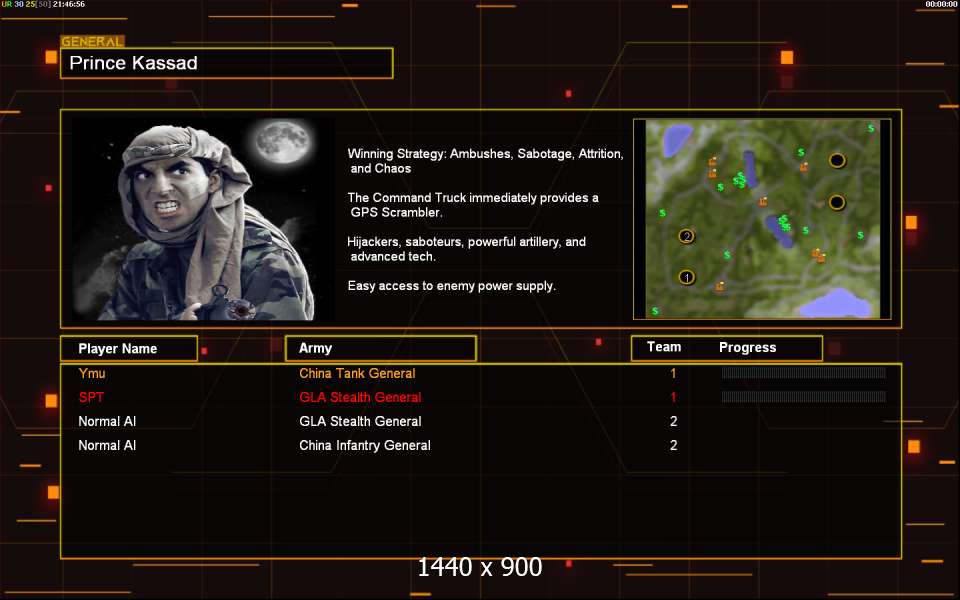This screenshot has width=960, height=600.
Task: Click the upper empty start position circle
Action: point(837,160)
